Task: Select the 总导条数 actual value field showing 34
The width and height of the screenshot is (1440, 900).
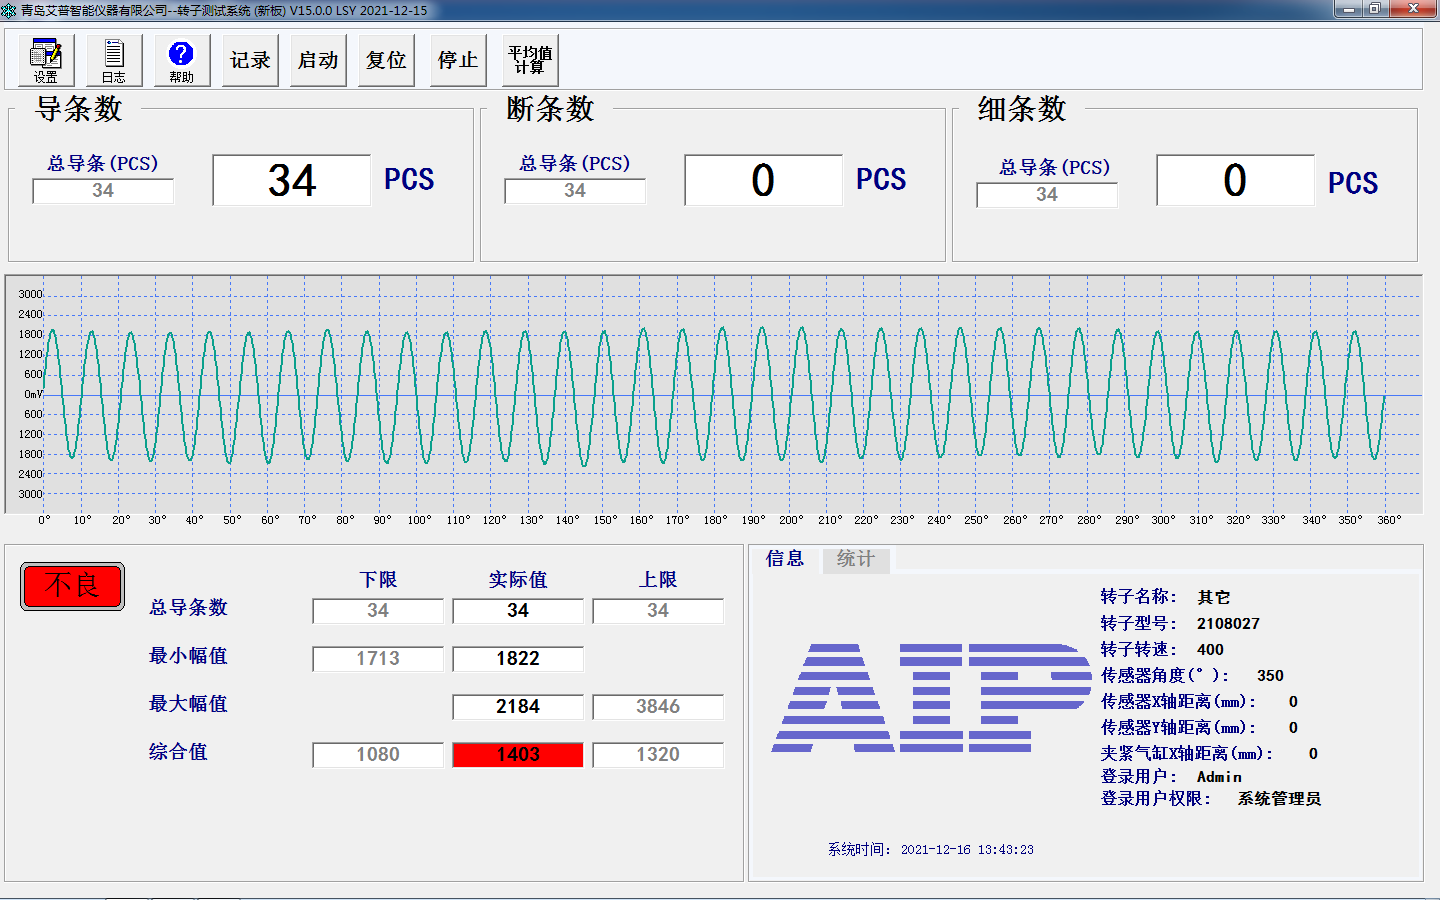Action: coord(517,610)
